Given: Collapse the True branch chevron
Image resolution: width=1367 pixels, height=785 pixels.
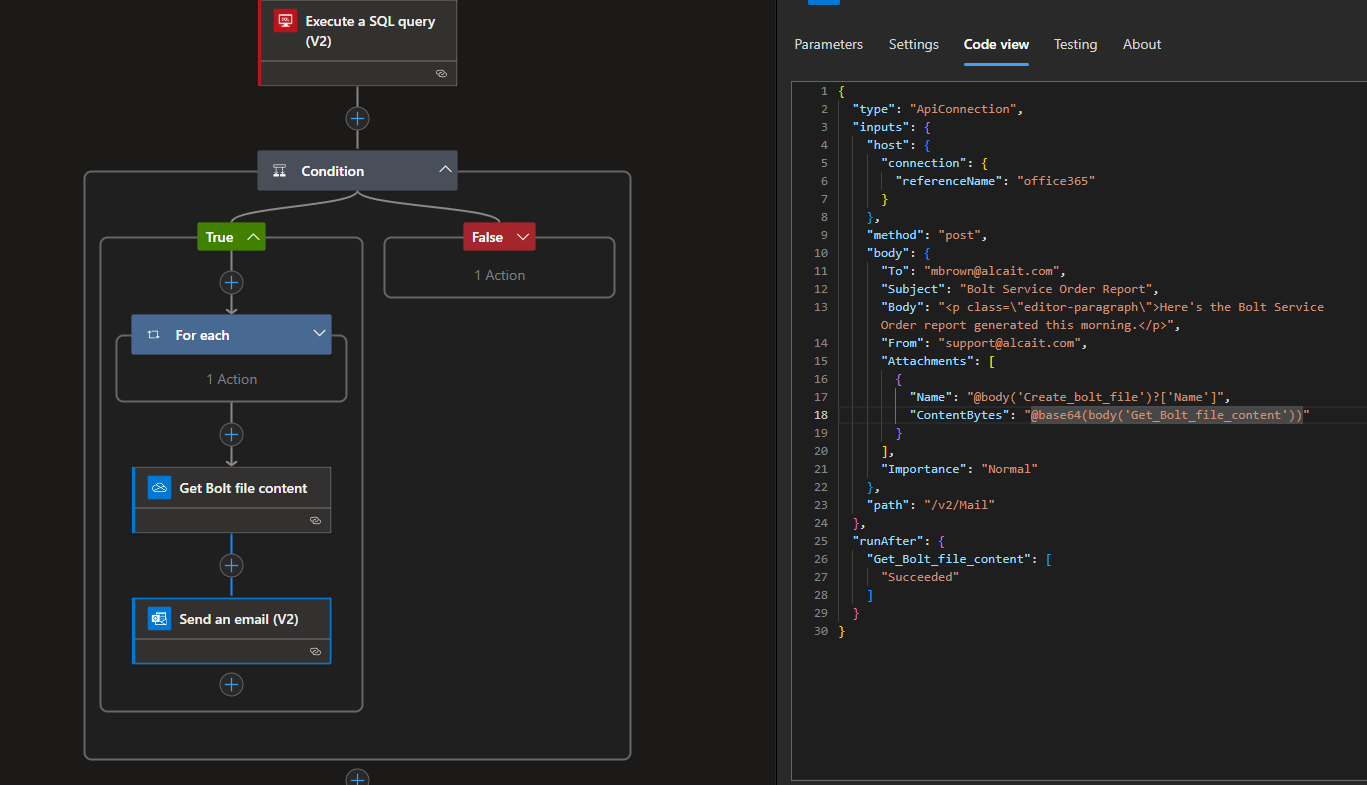Looking at the screenshot, I should (x=253, y=237).
